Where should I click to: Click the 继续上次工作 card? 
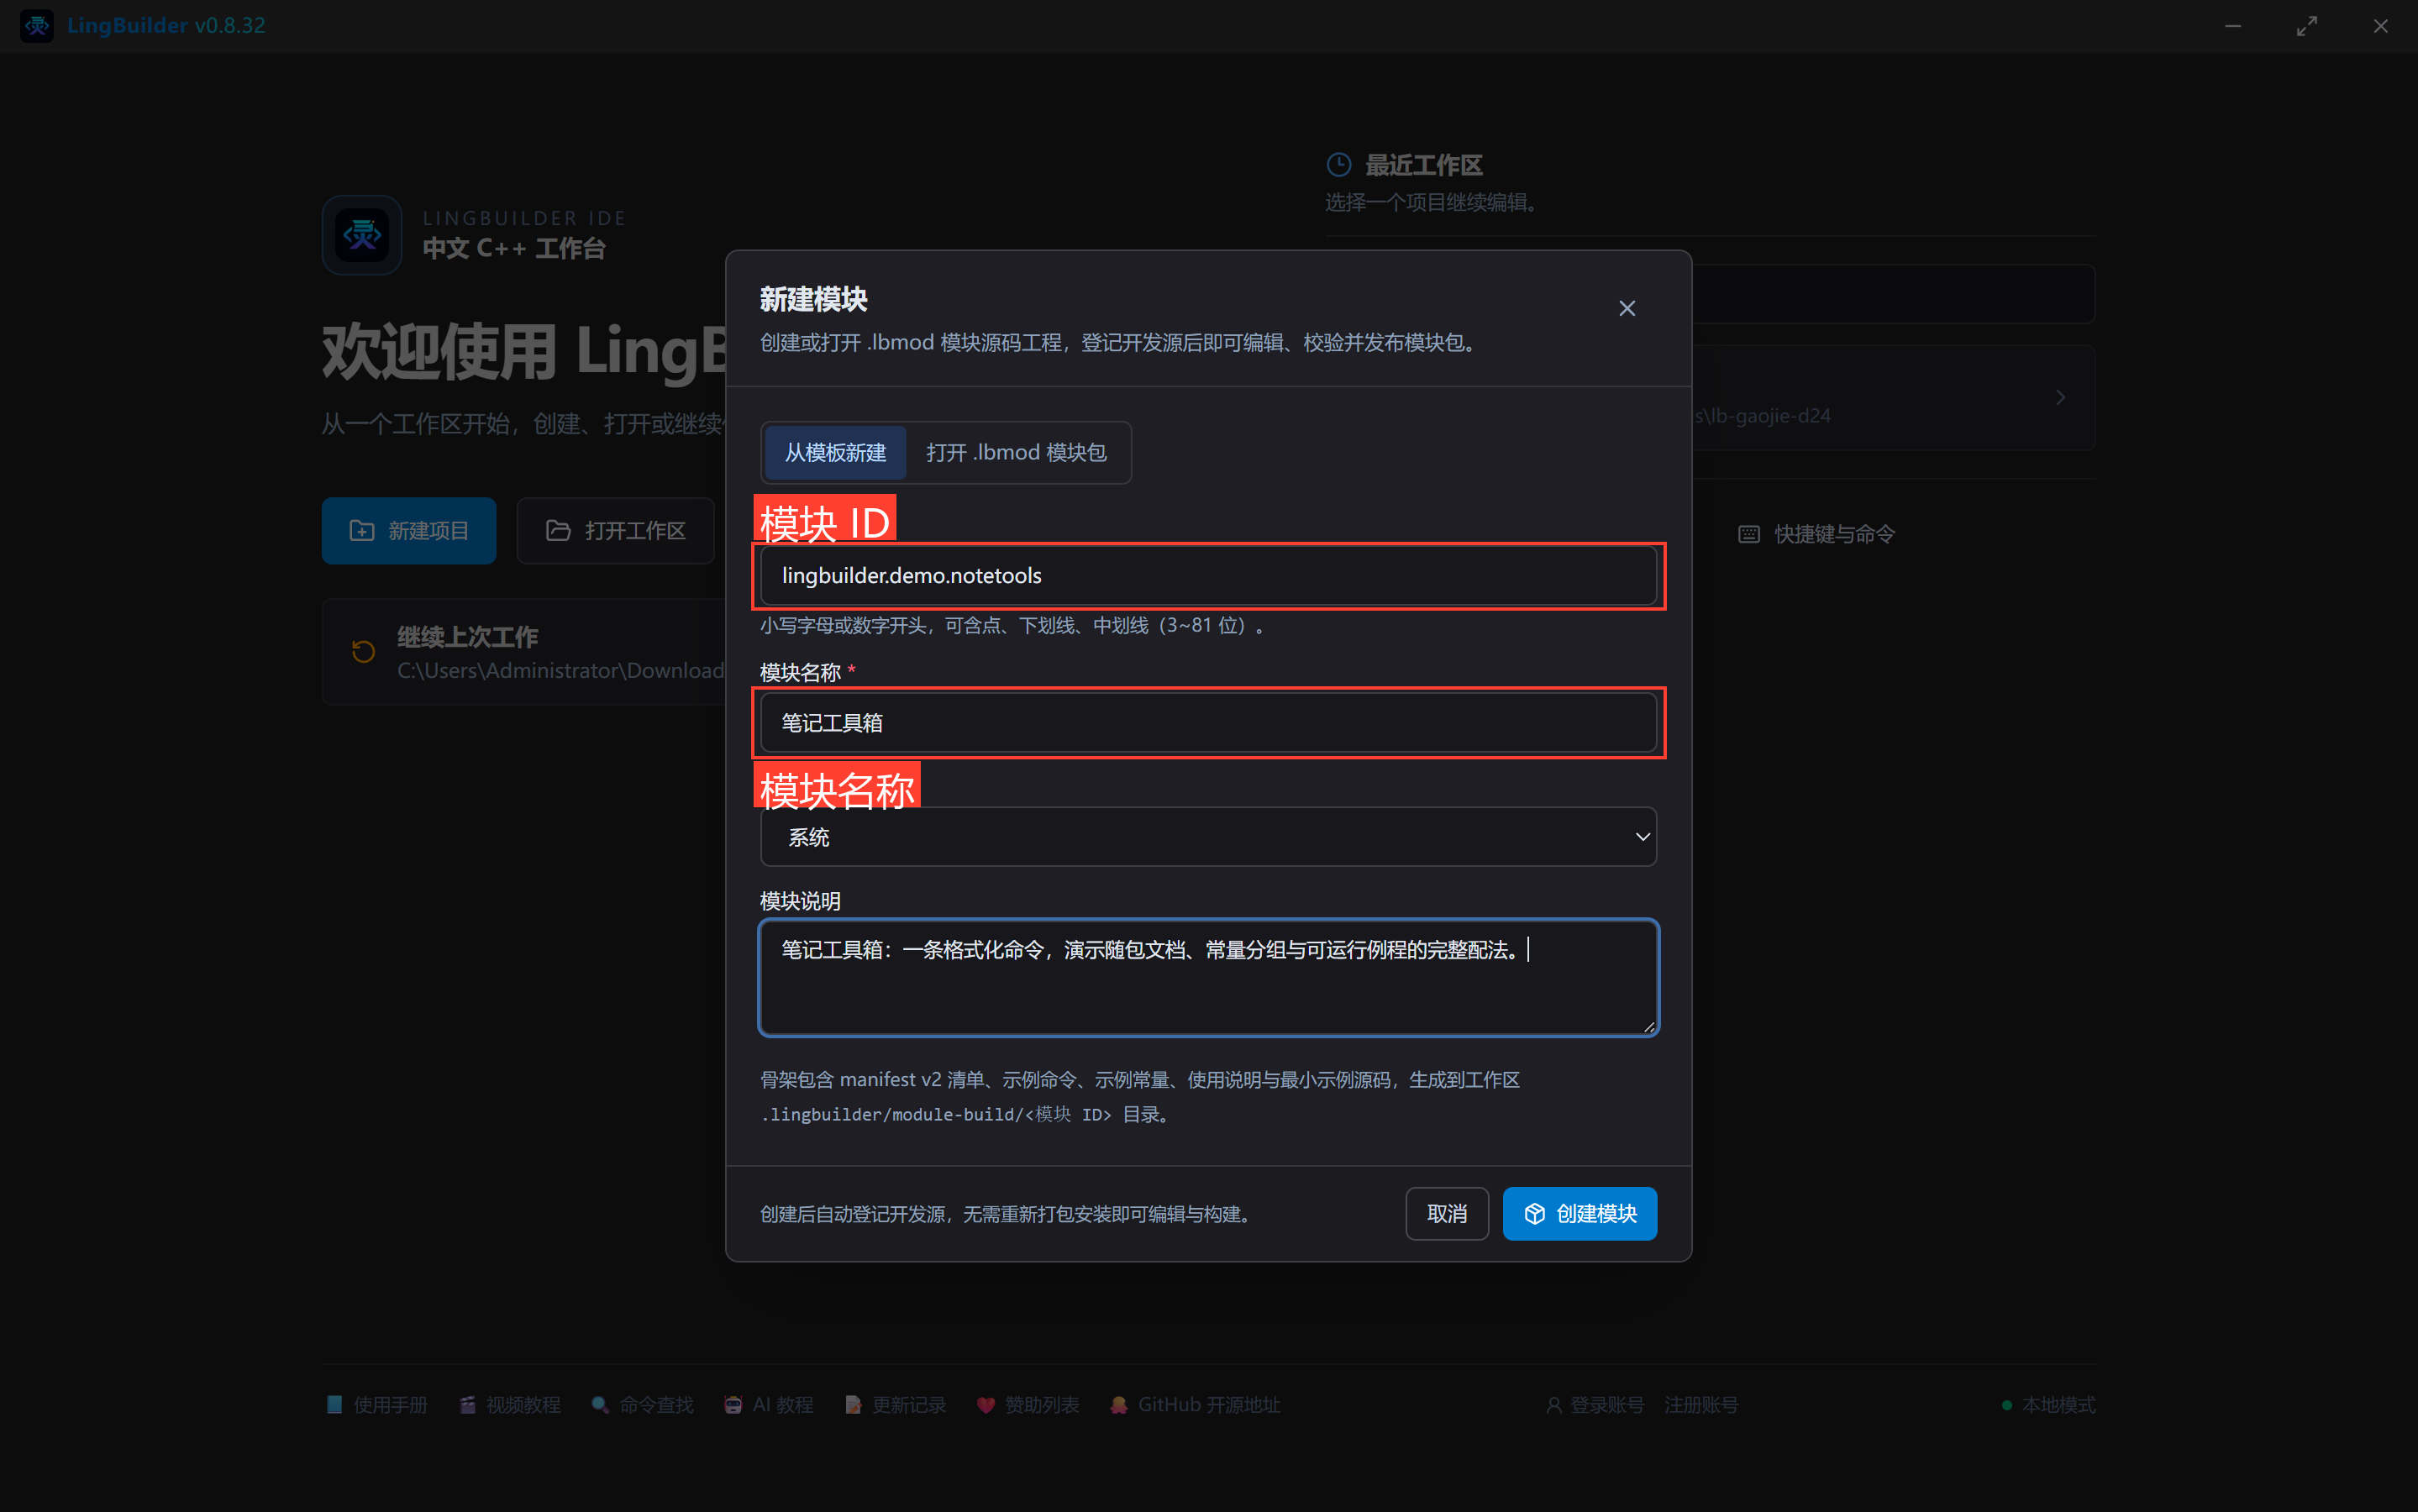pyautogui.click(x=524, y=652)
